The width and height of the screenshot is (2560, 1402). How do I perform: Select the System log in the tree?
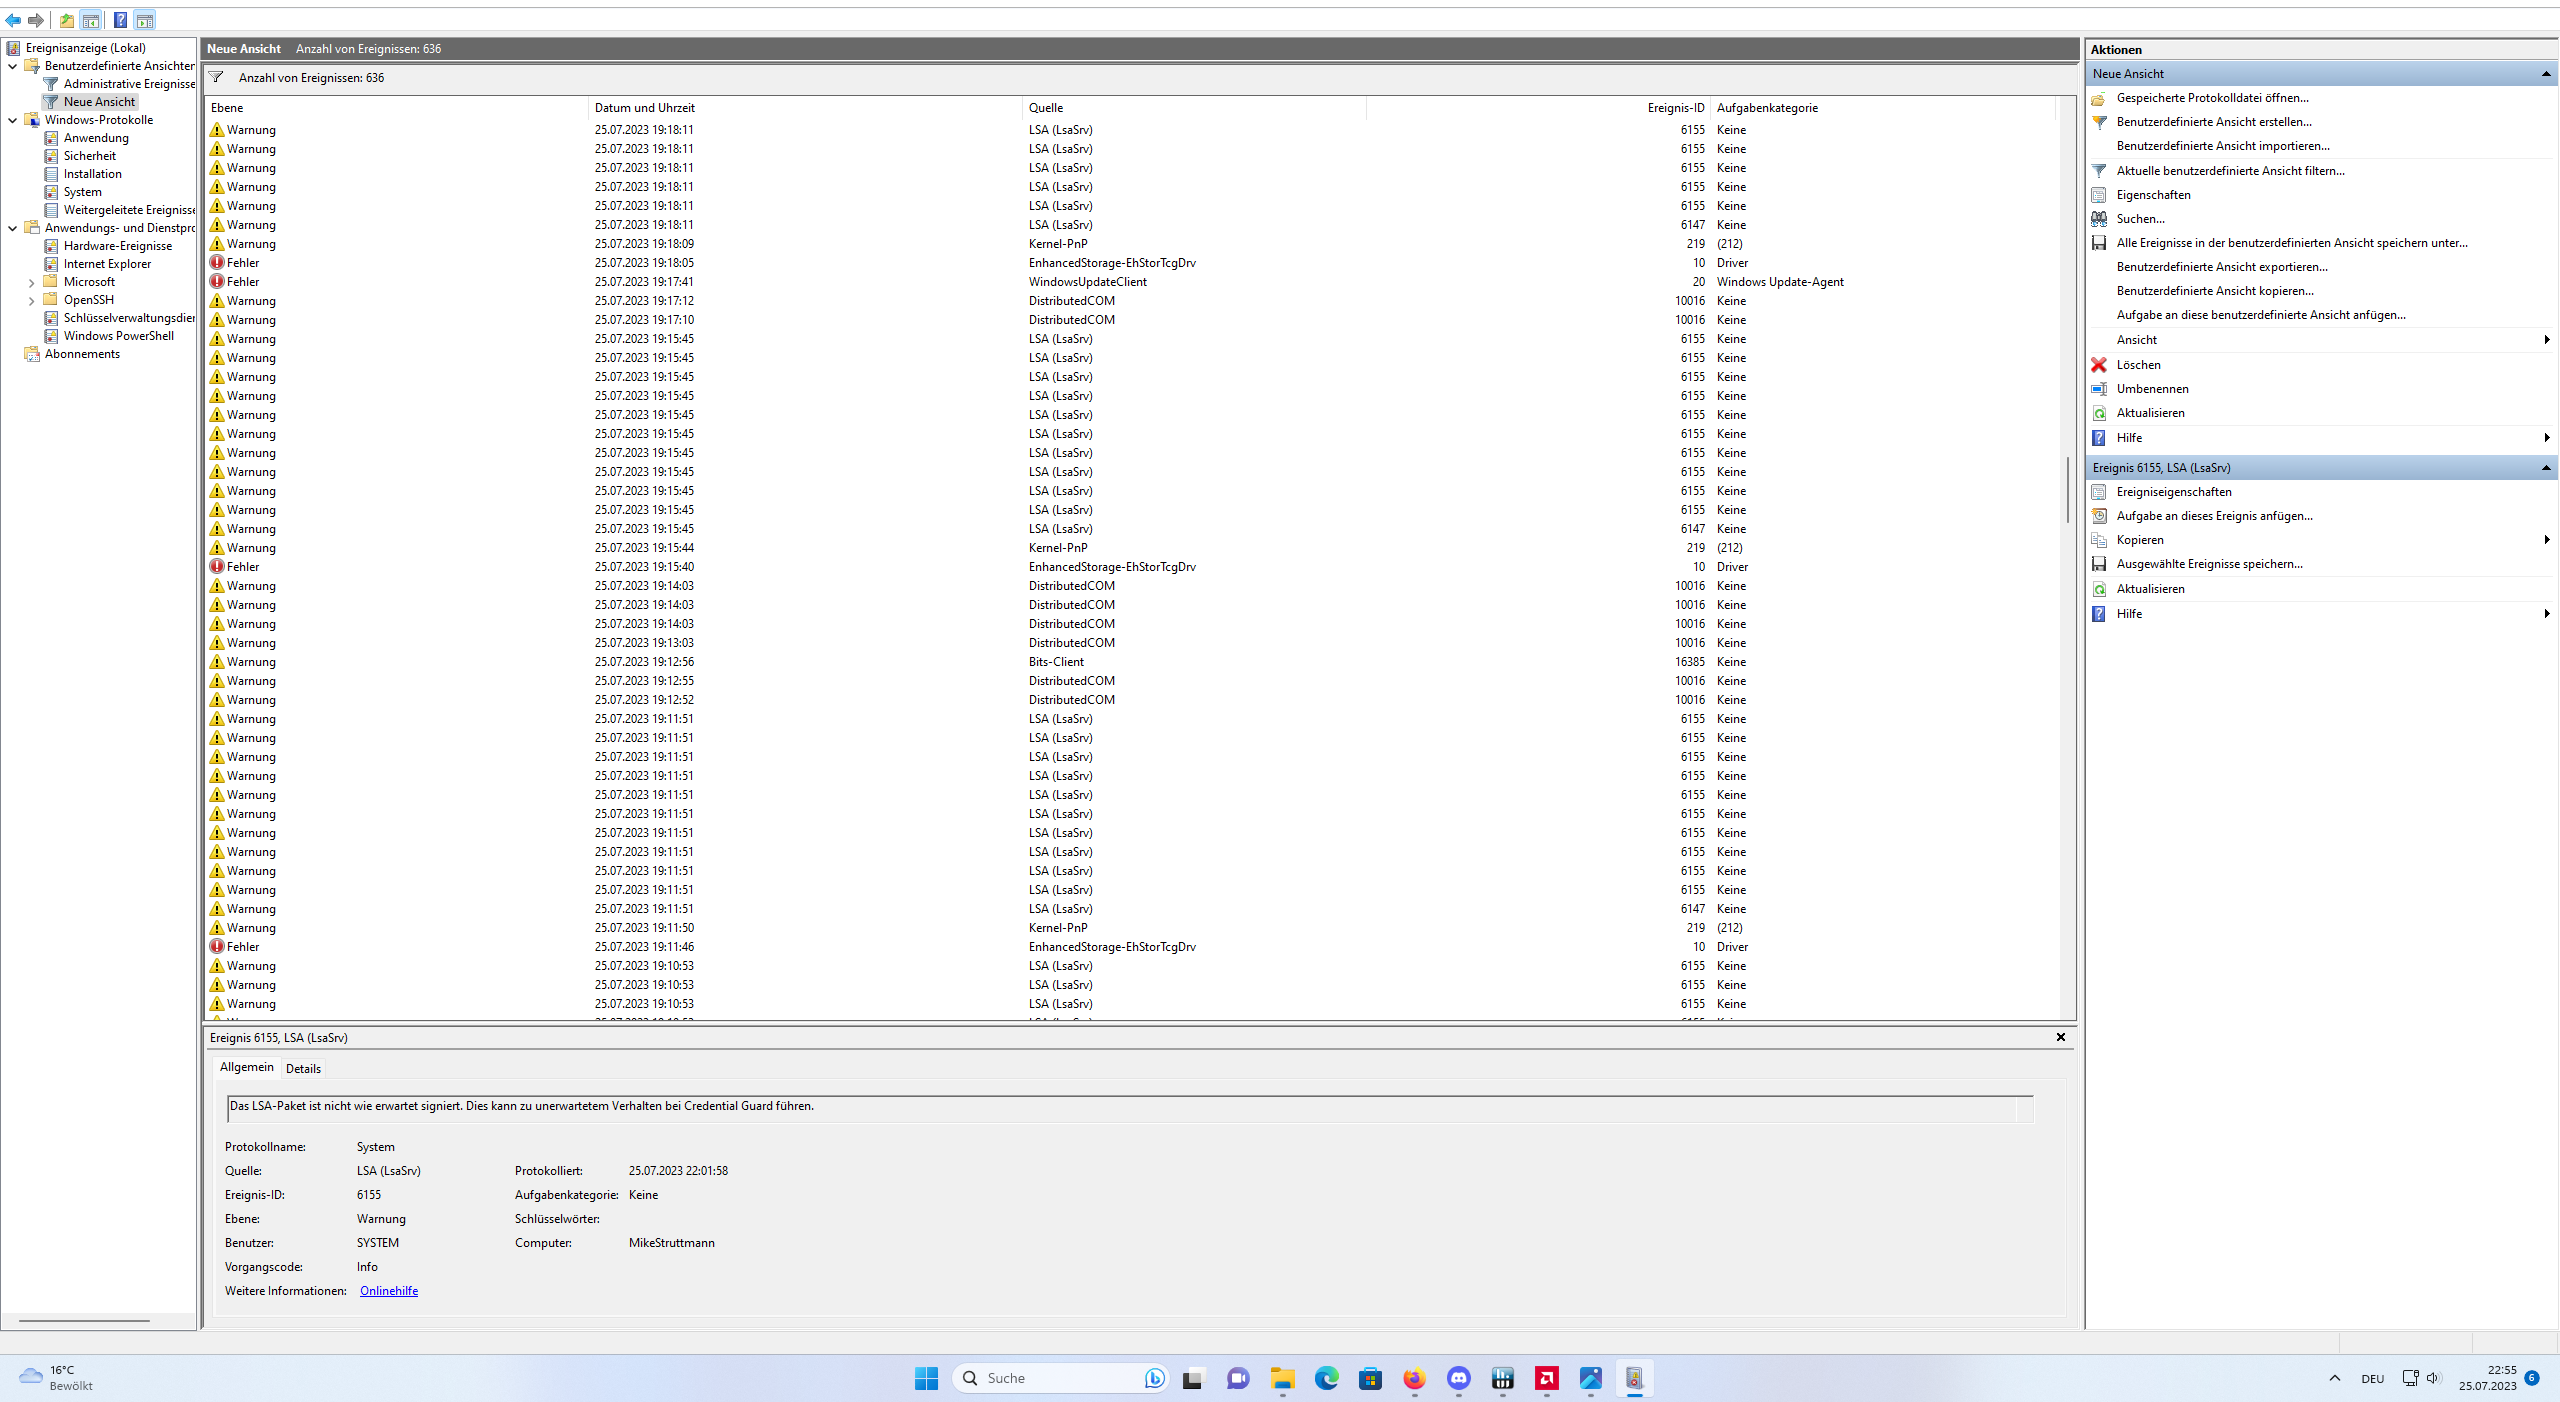82,192
